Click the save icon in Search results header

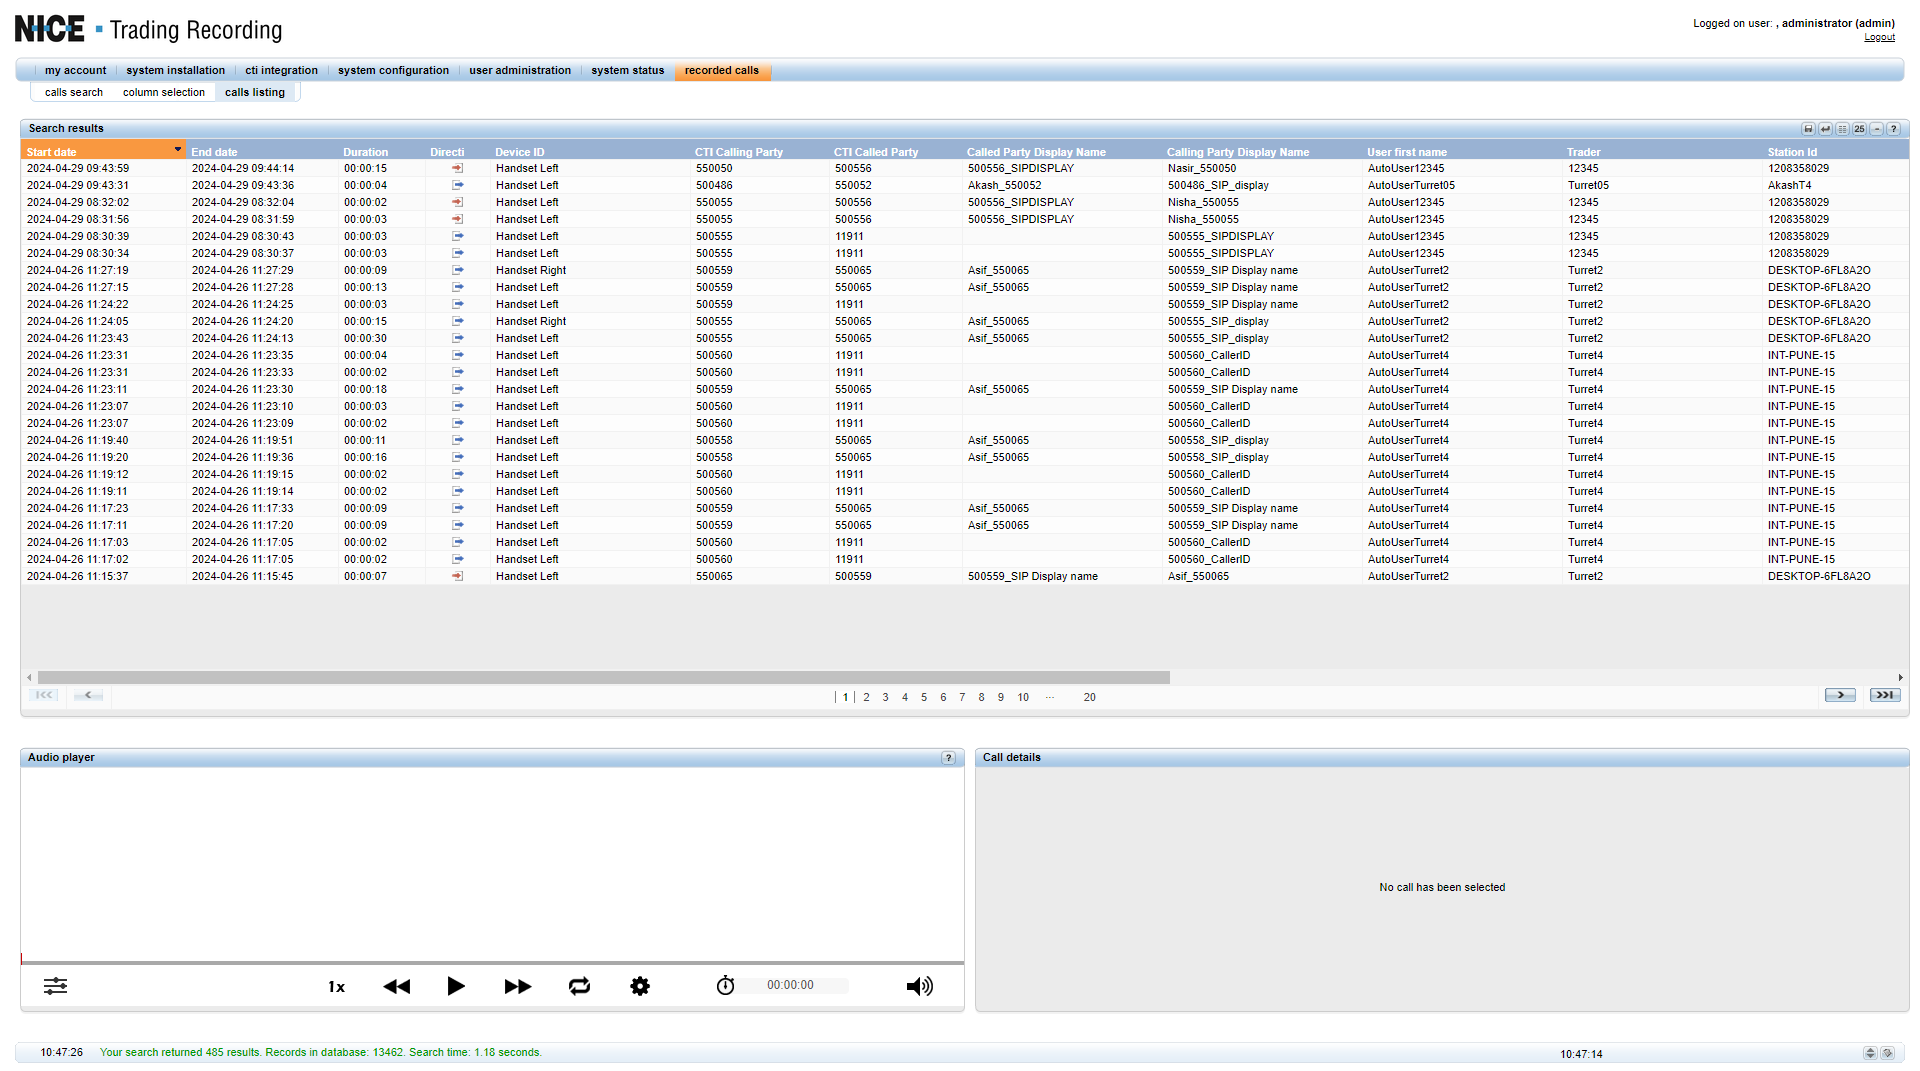coord(1808,129)
